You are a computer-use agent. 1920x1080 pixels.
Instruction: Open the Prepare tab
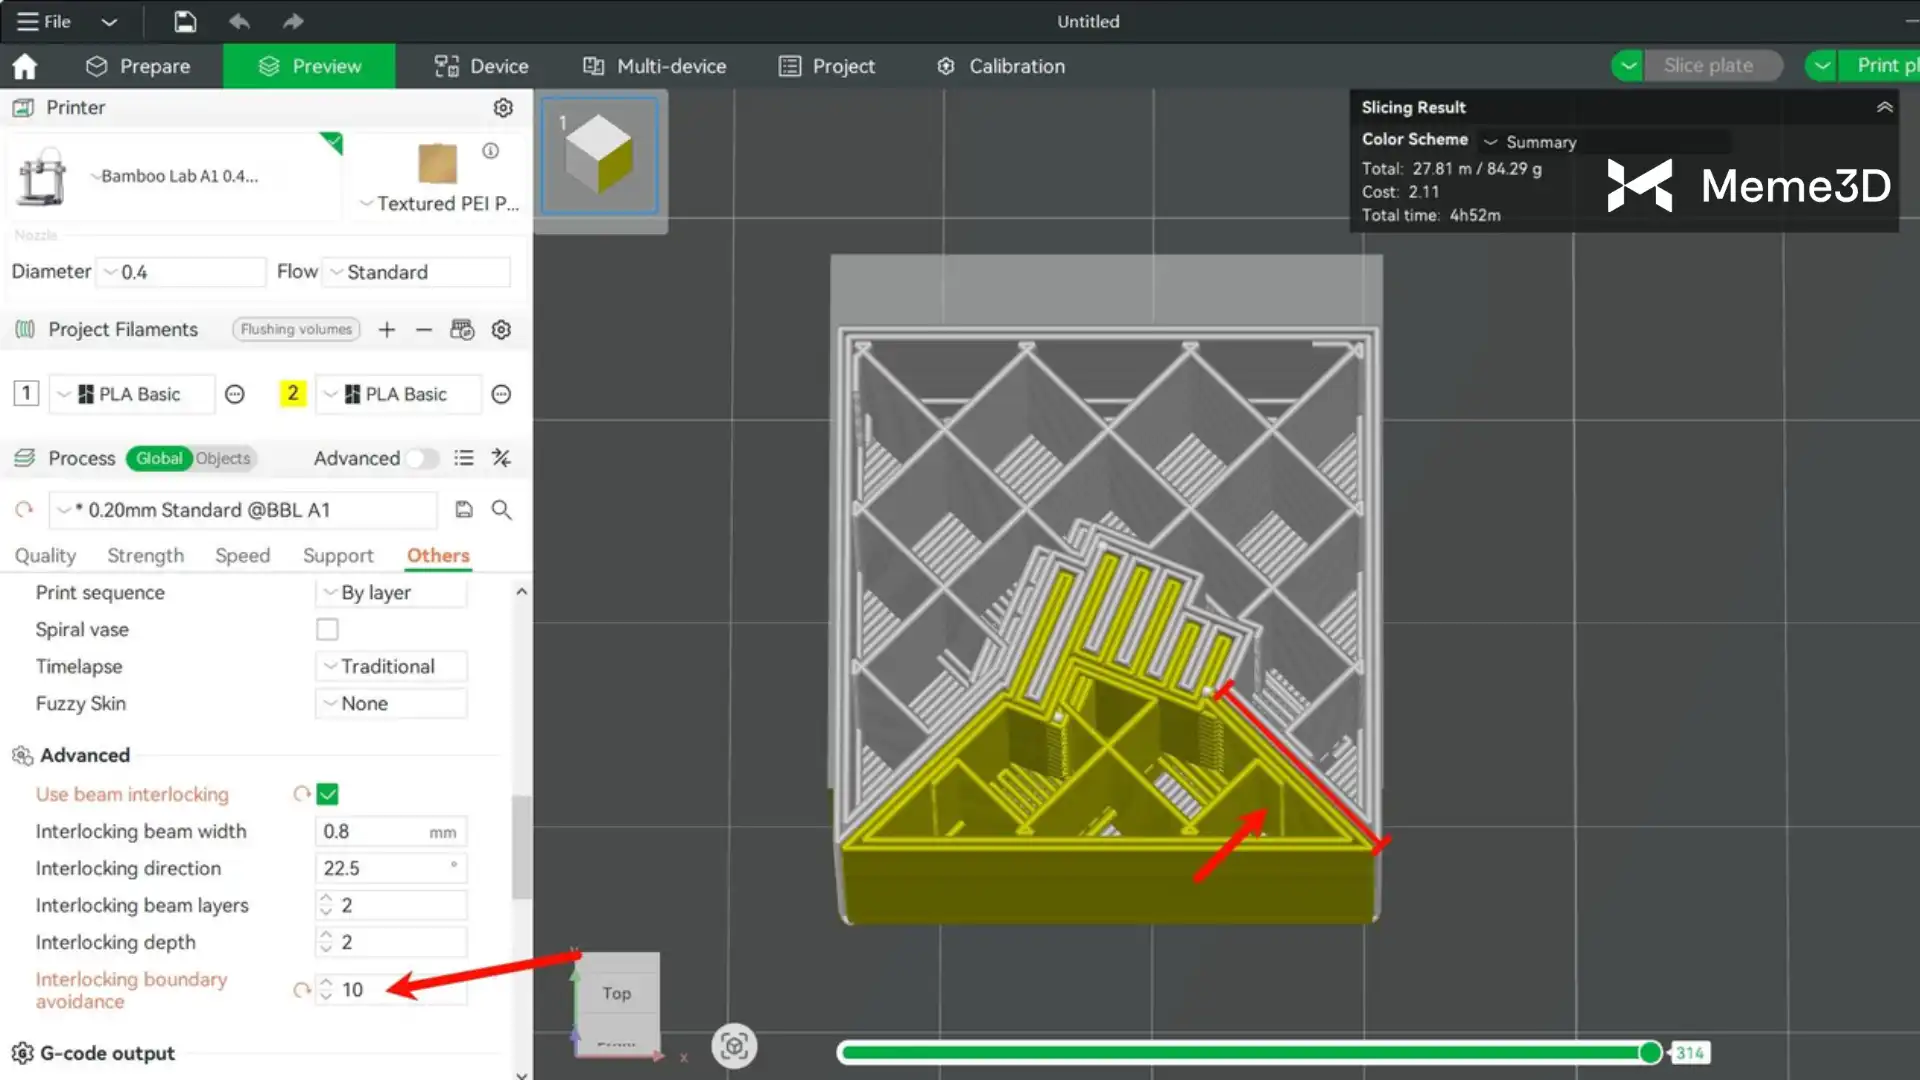point(139,66)
